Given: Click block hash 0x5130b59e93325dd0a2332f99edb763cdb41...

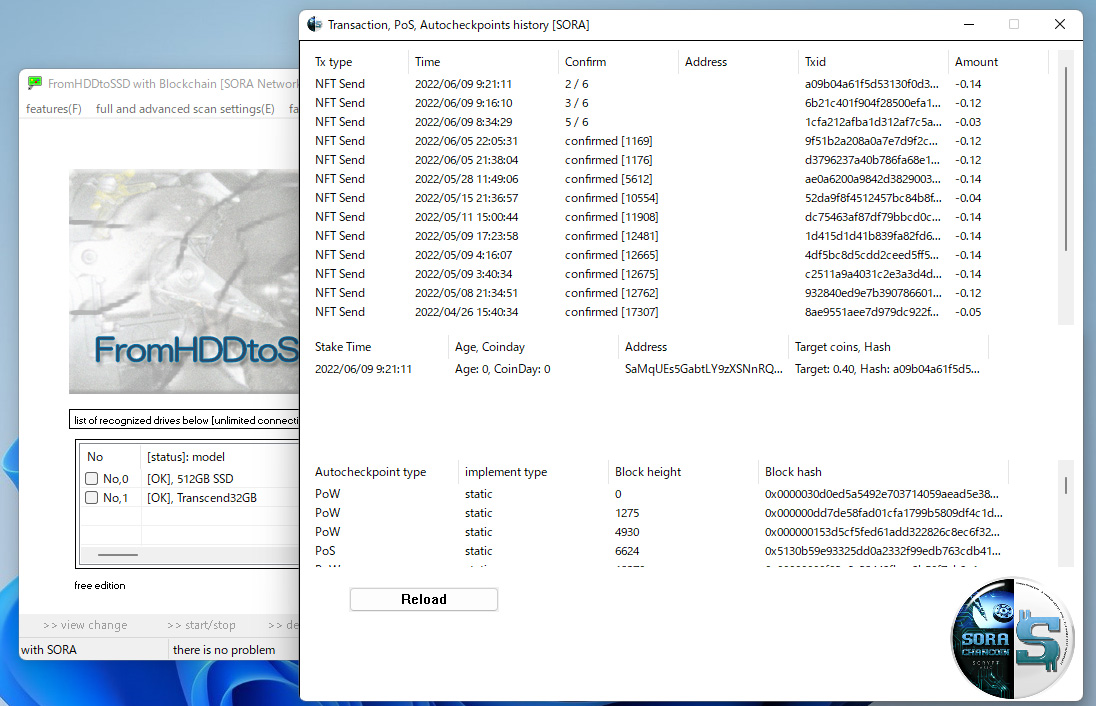Looking at the screenshot, I should tap(883, 551).
